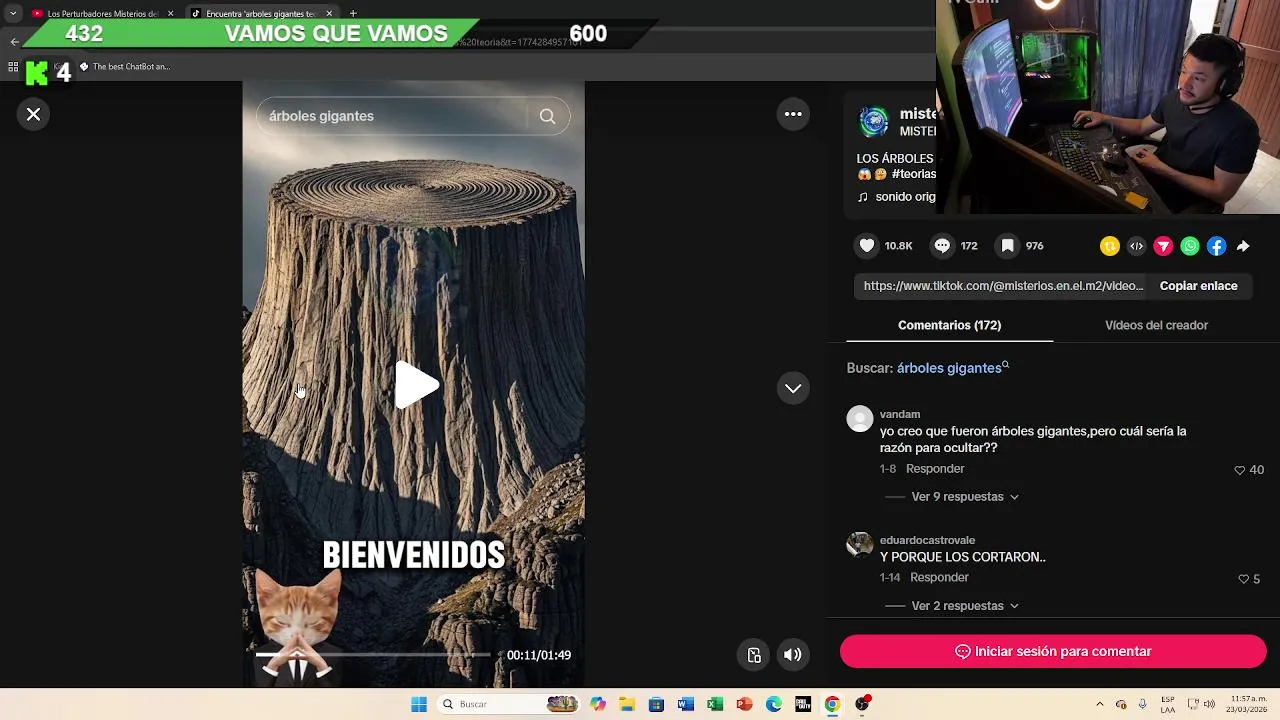Reply to vandam's comment
1280x720 pixels.
[x=935, y=469]
